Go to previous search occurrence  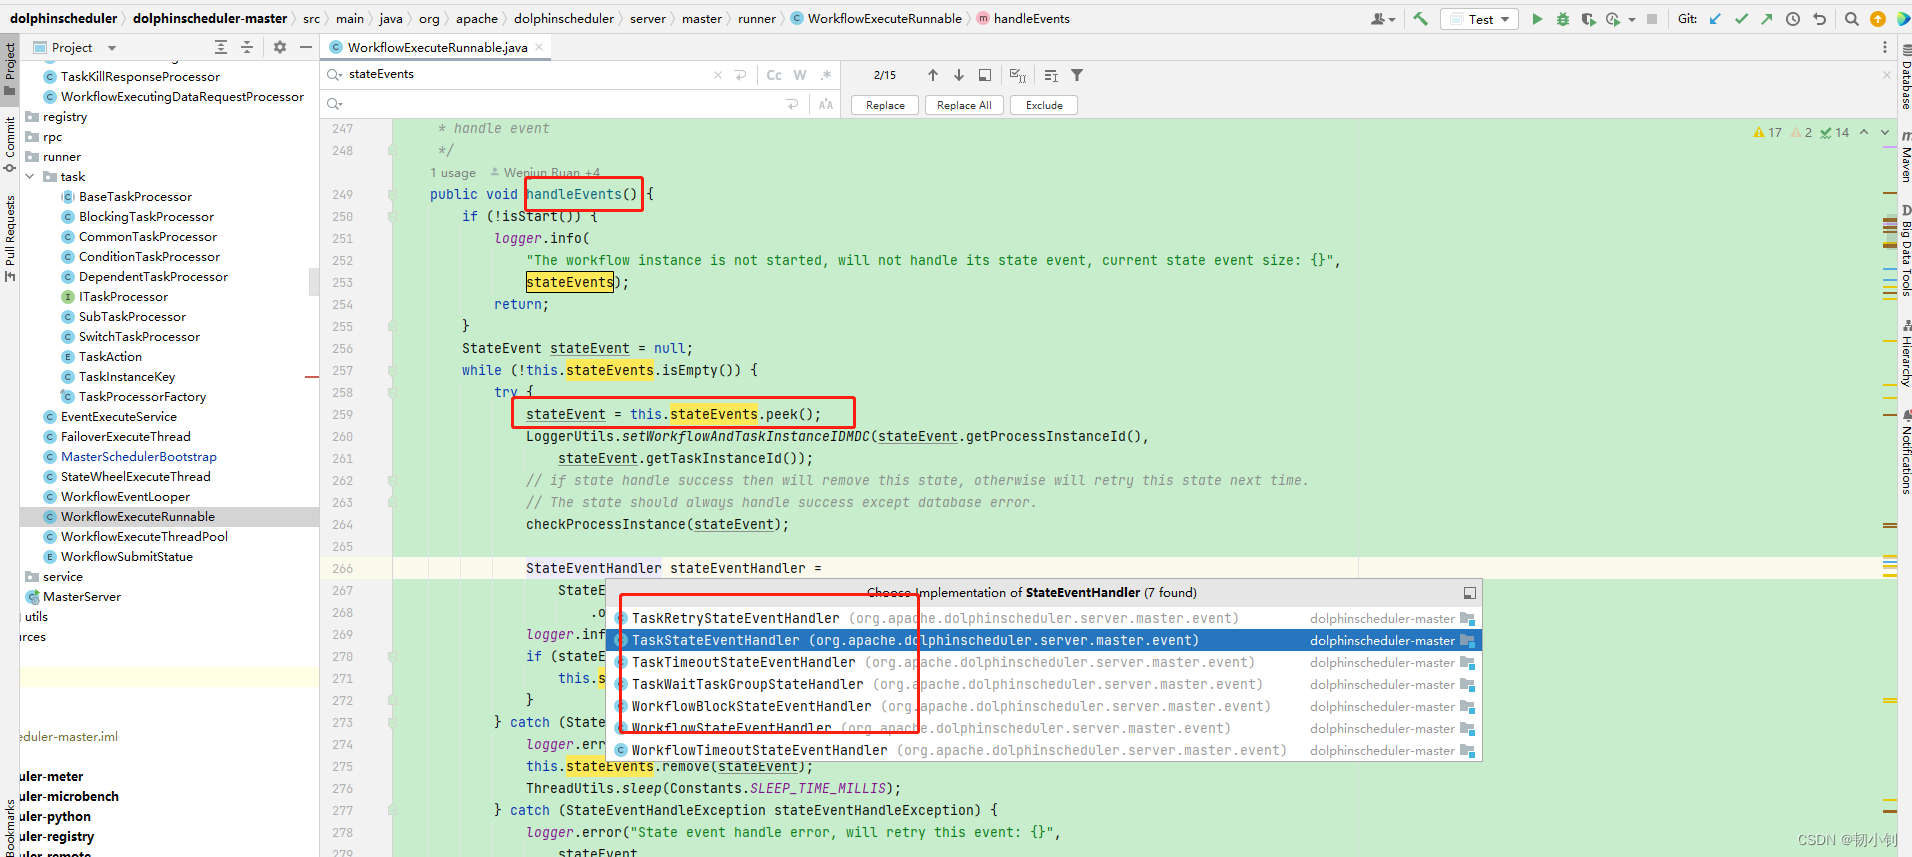(933, 75)
